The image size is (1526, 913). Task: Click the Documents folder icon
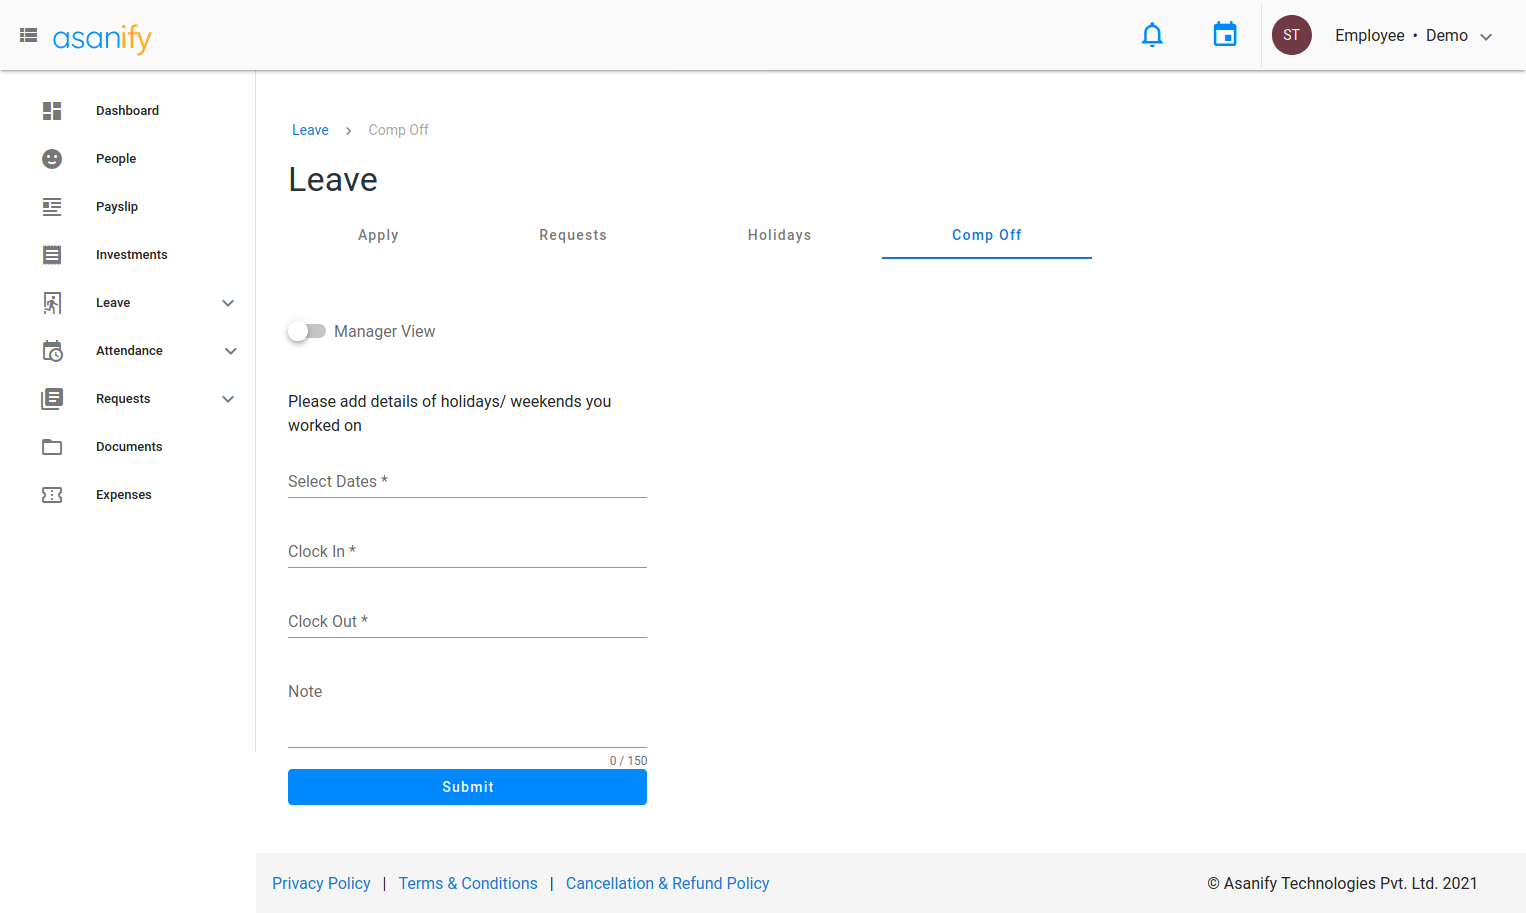[52, 447]
